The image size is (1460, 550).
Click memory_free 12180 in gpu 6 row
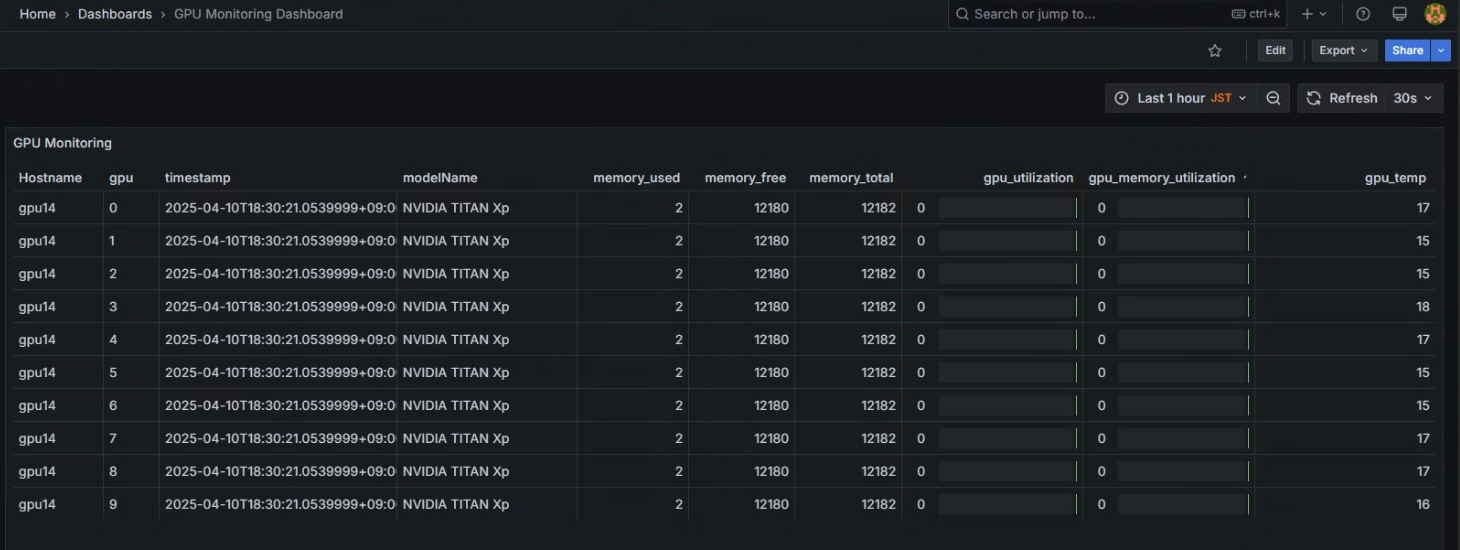(x=771, y=406)
